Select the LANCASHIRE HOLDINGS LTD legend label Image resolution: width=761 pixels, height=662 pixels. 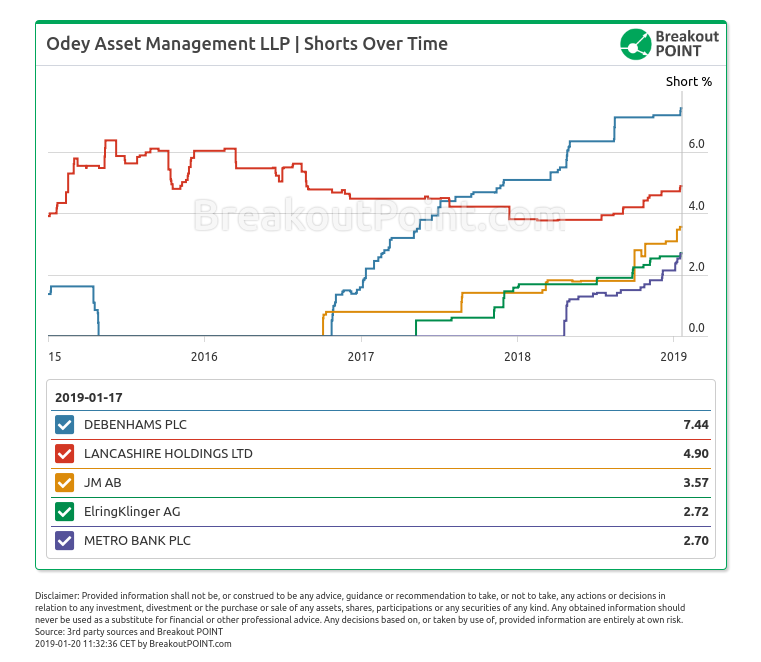[x=168, y=454]
